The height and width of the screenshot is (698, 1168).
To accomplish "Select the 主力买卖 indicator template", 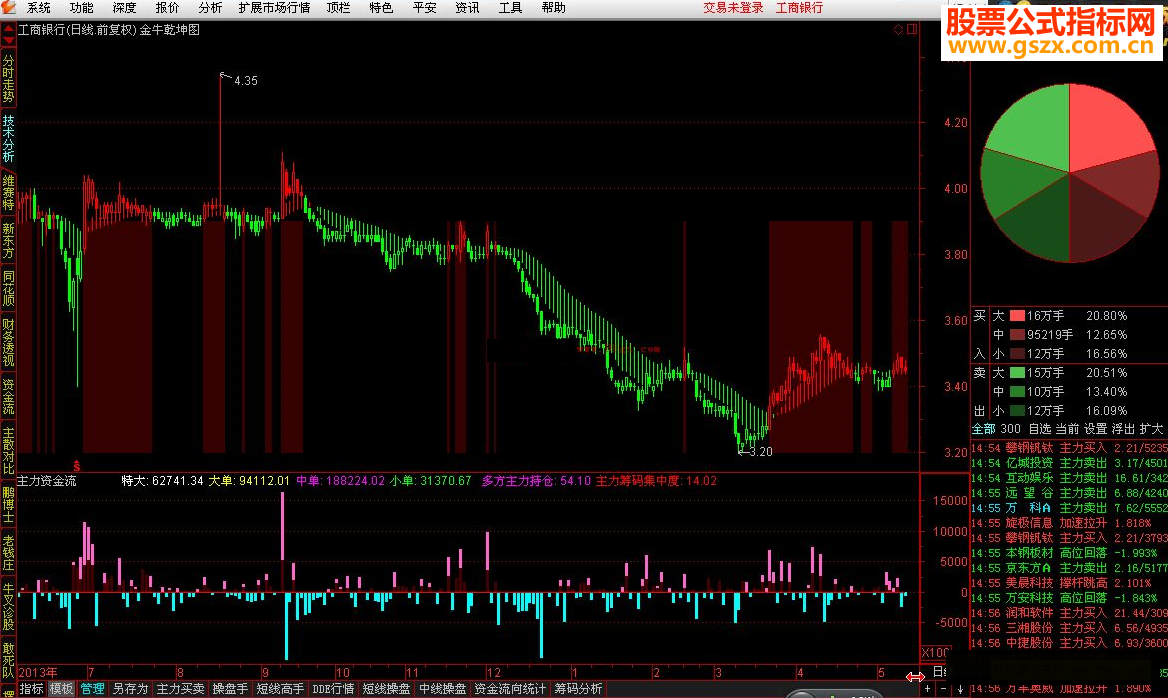I will pyautogui.click(x=180, y=689).
